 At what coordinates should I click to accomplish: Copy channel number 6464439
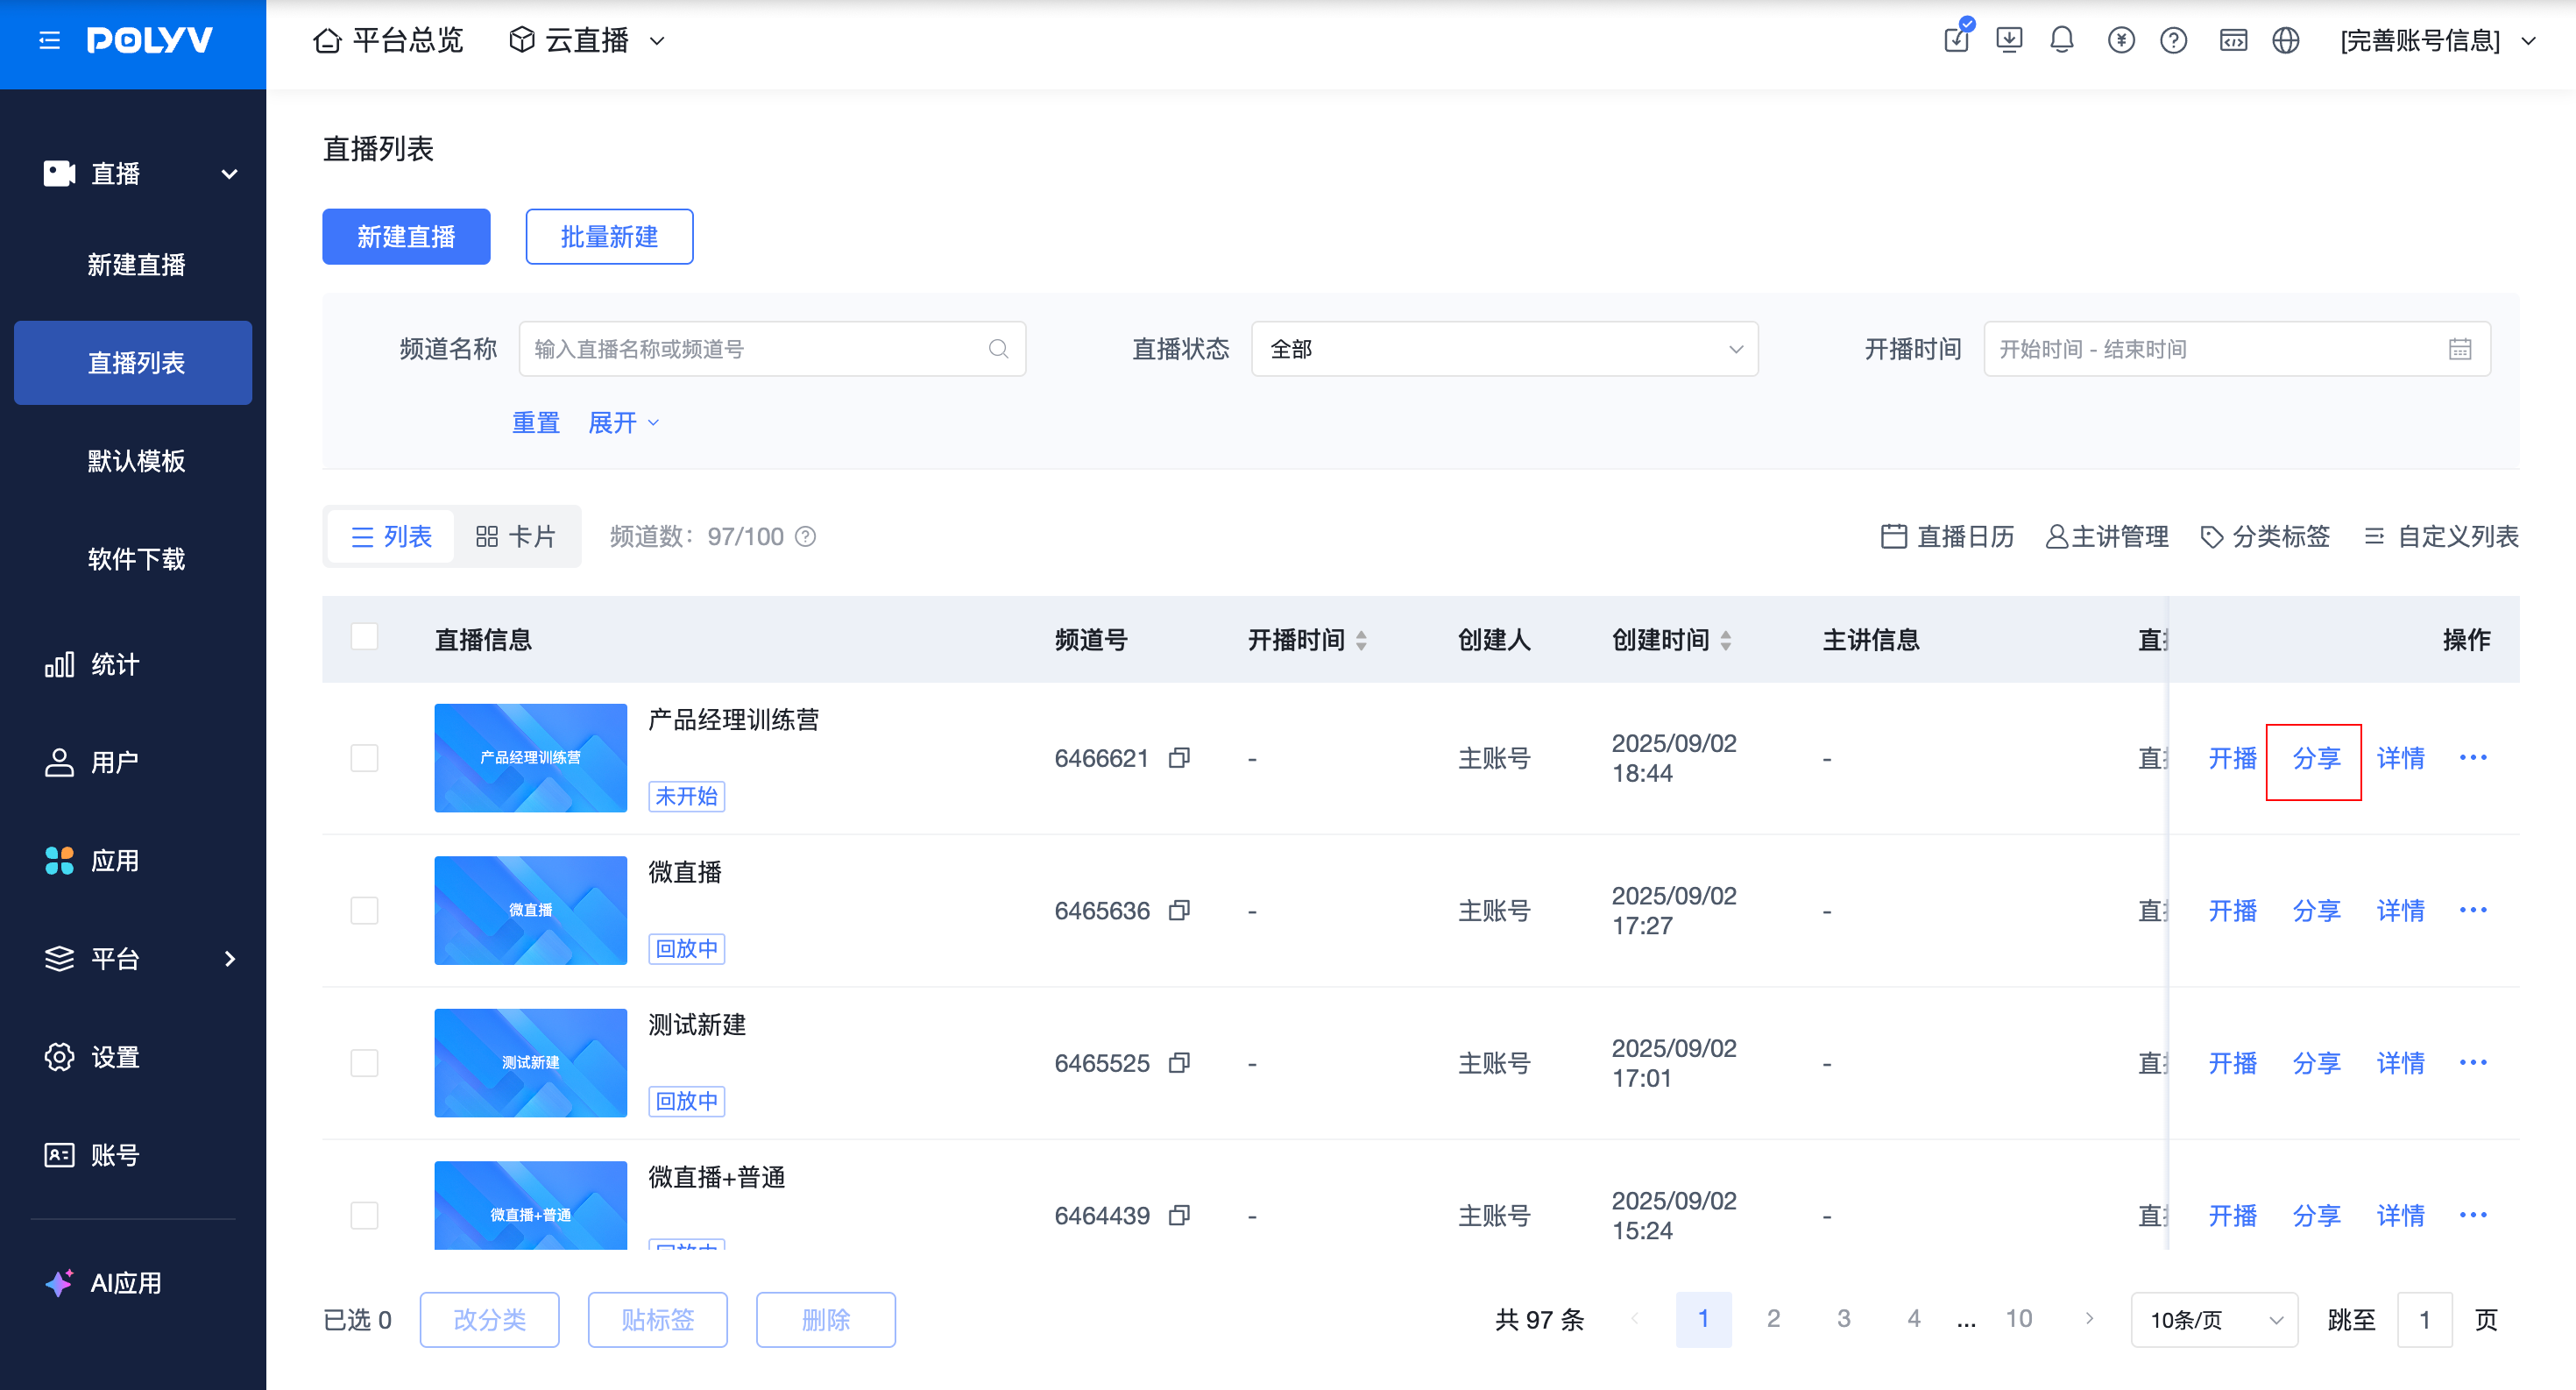tap(1180, 1216)
